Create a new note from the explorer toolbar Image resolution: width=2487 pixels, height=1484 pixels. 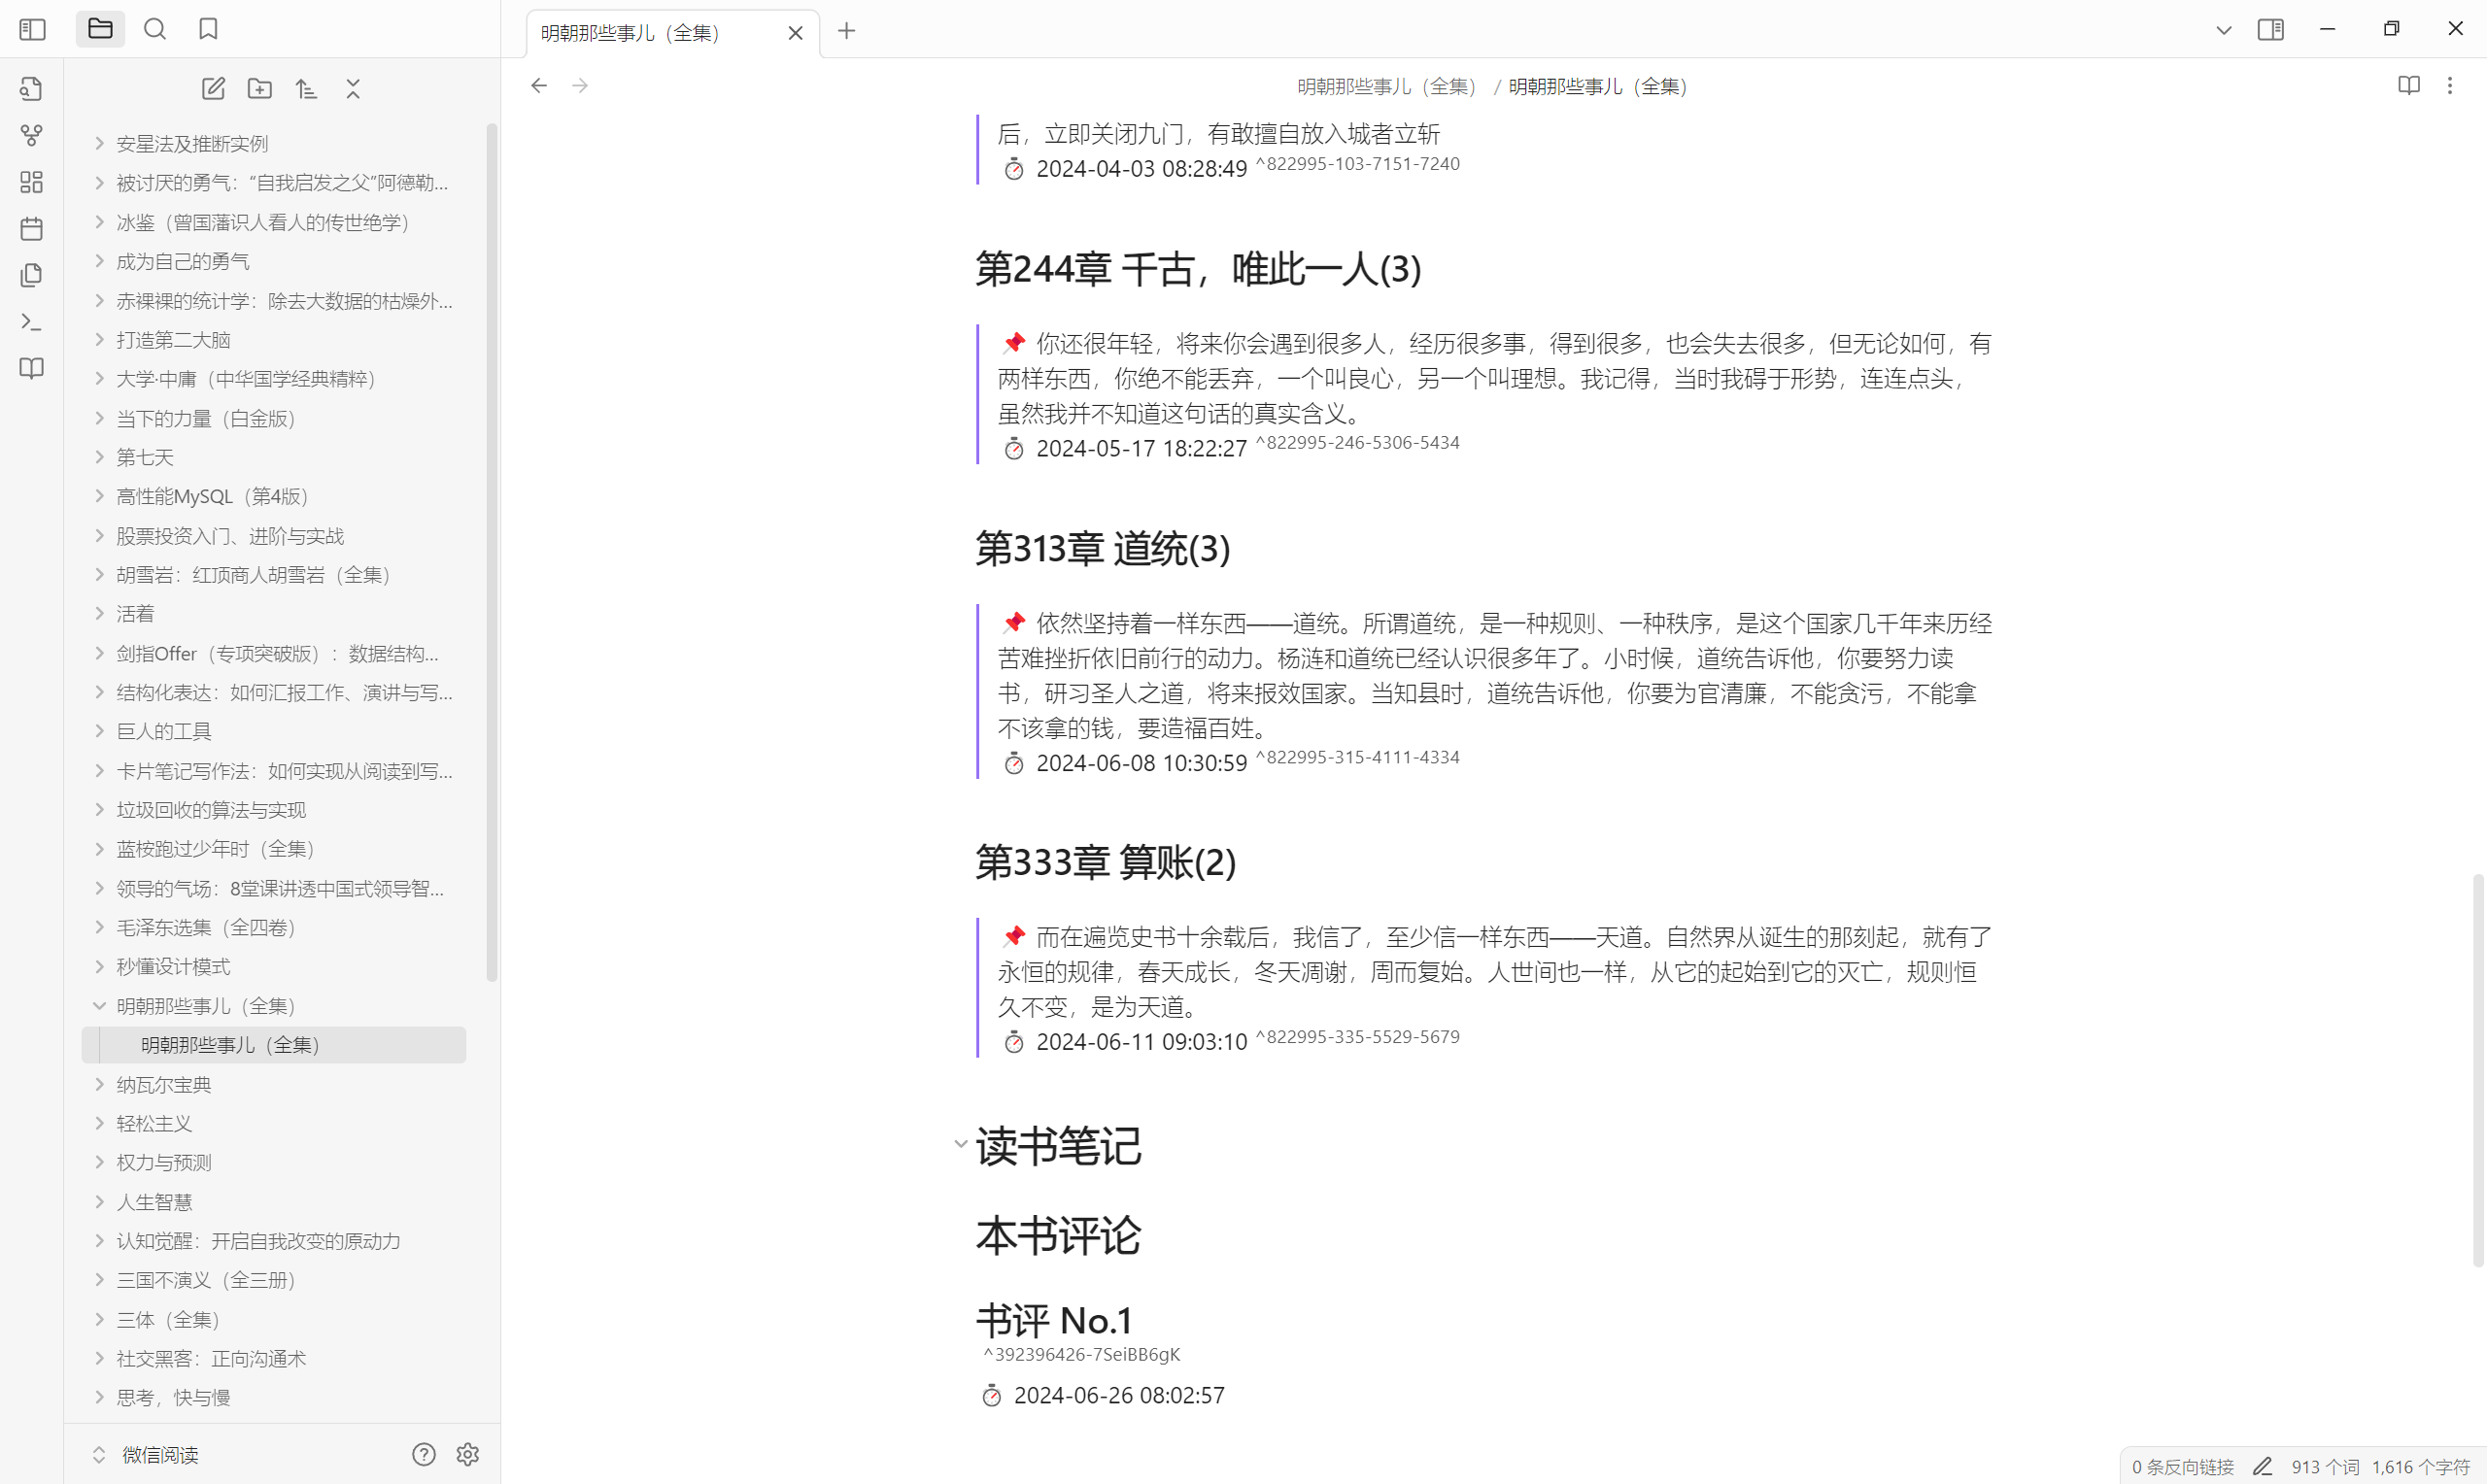point(213,89)
